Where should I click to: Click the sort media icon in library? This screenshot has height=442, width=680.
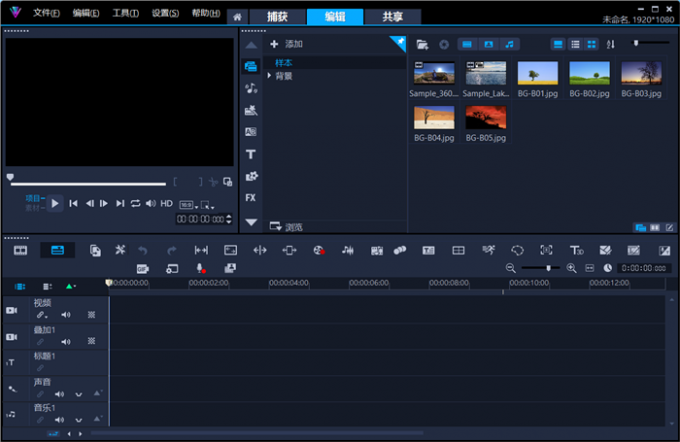click(610, 44)
